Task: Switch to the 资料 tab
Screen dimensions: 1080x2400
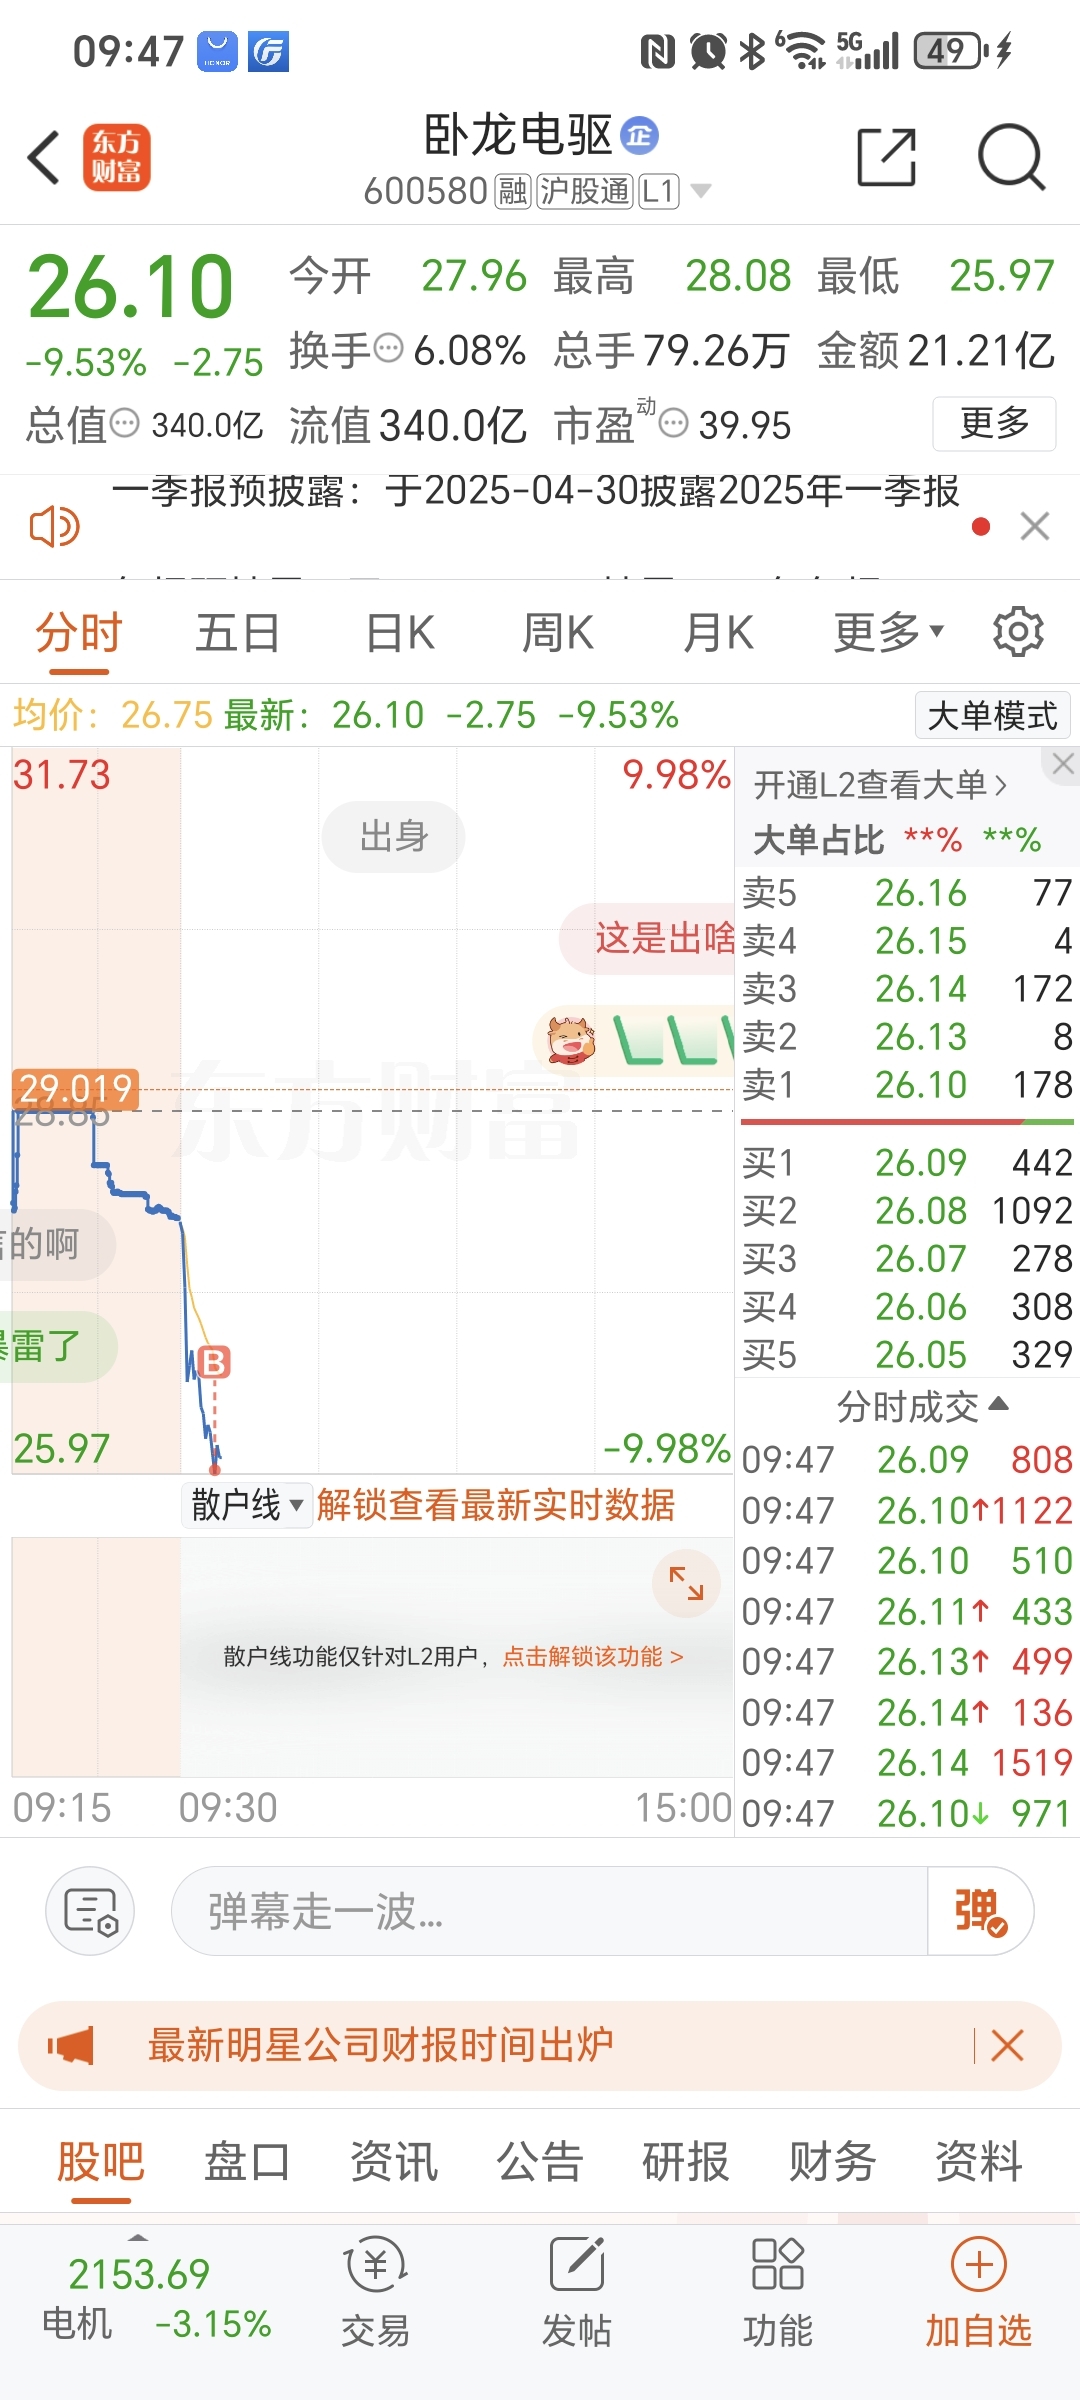Action: click(x=979, y=2161)
